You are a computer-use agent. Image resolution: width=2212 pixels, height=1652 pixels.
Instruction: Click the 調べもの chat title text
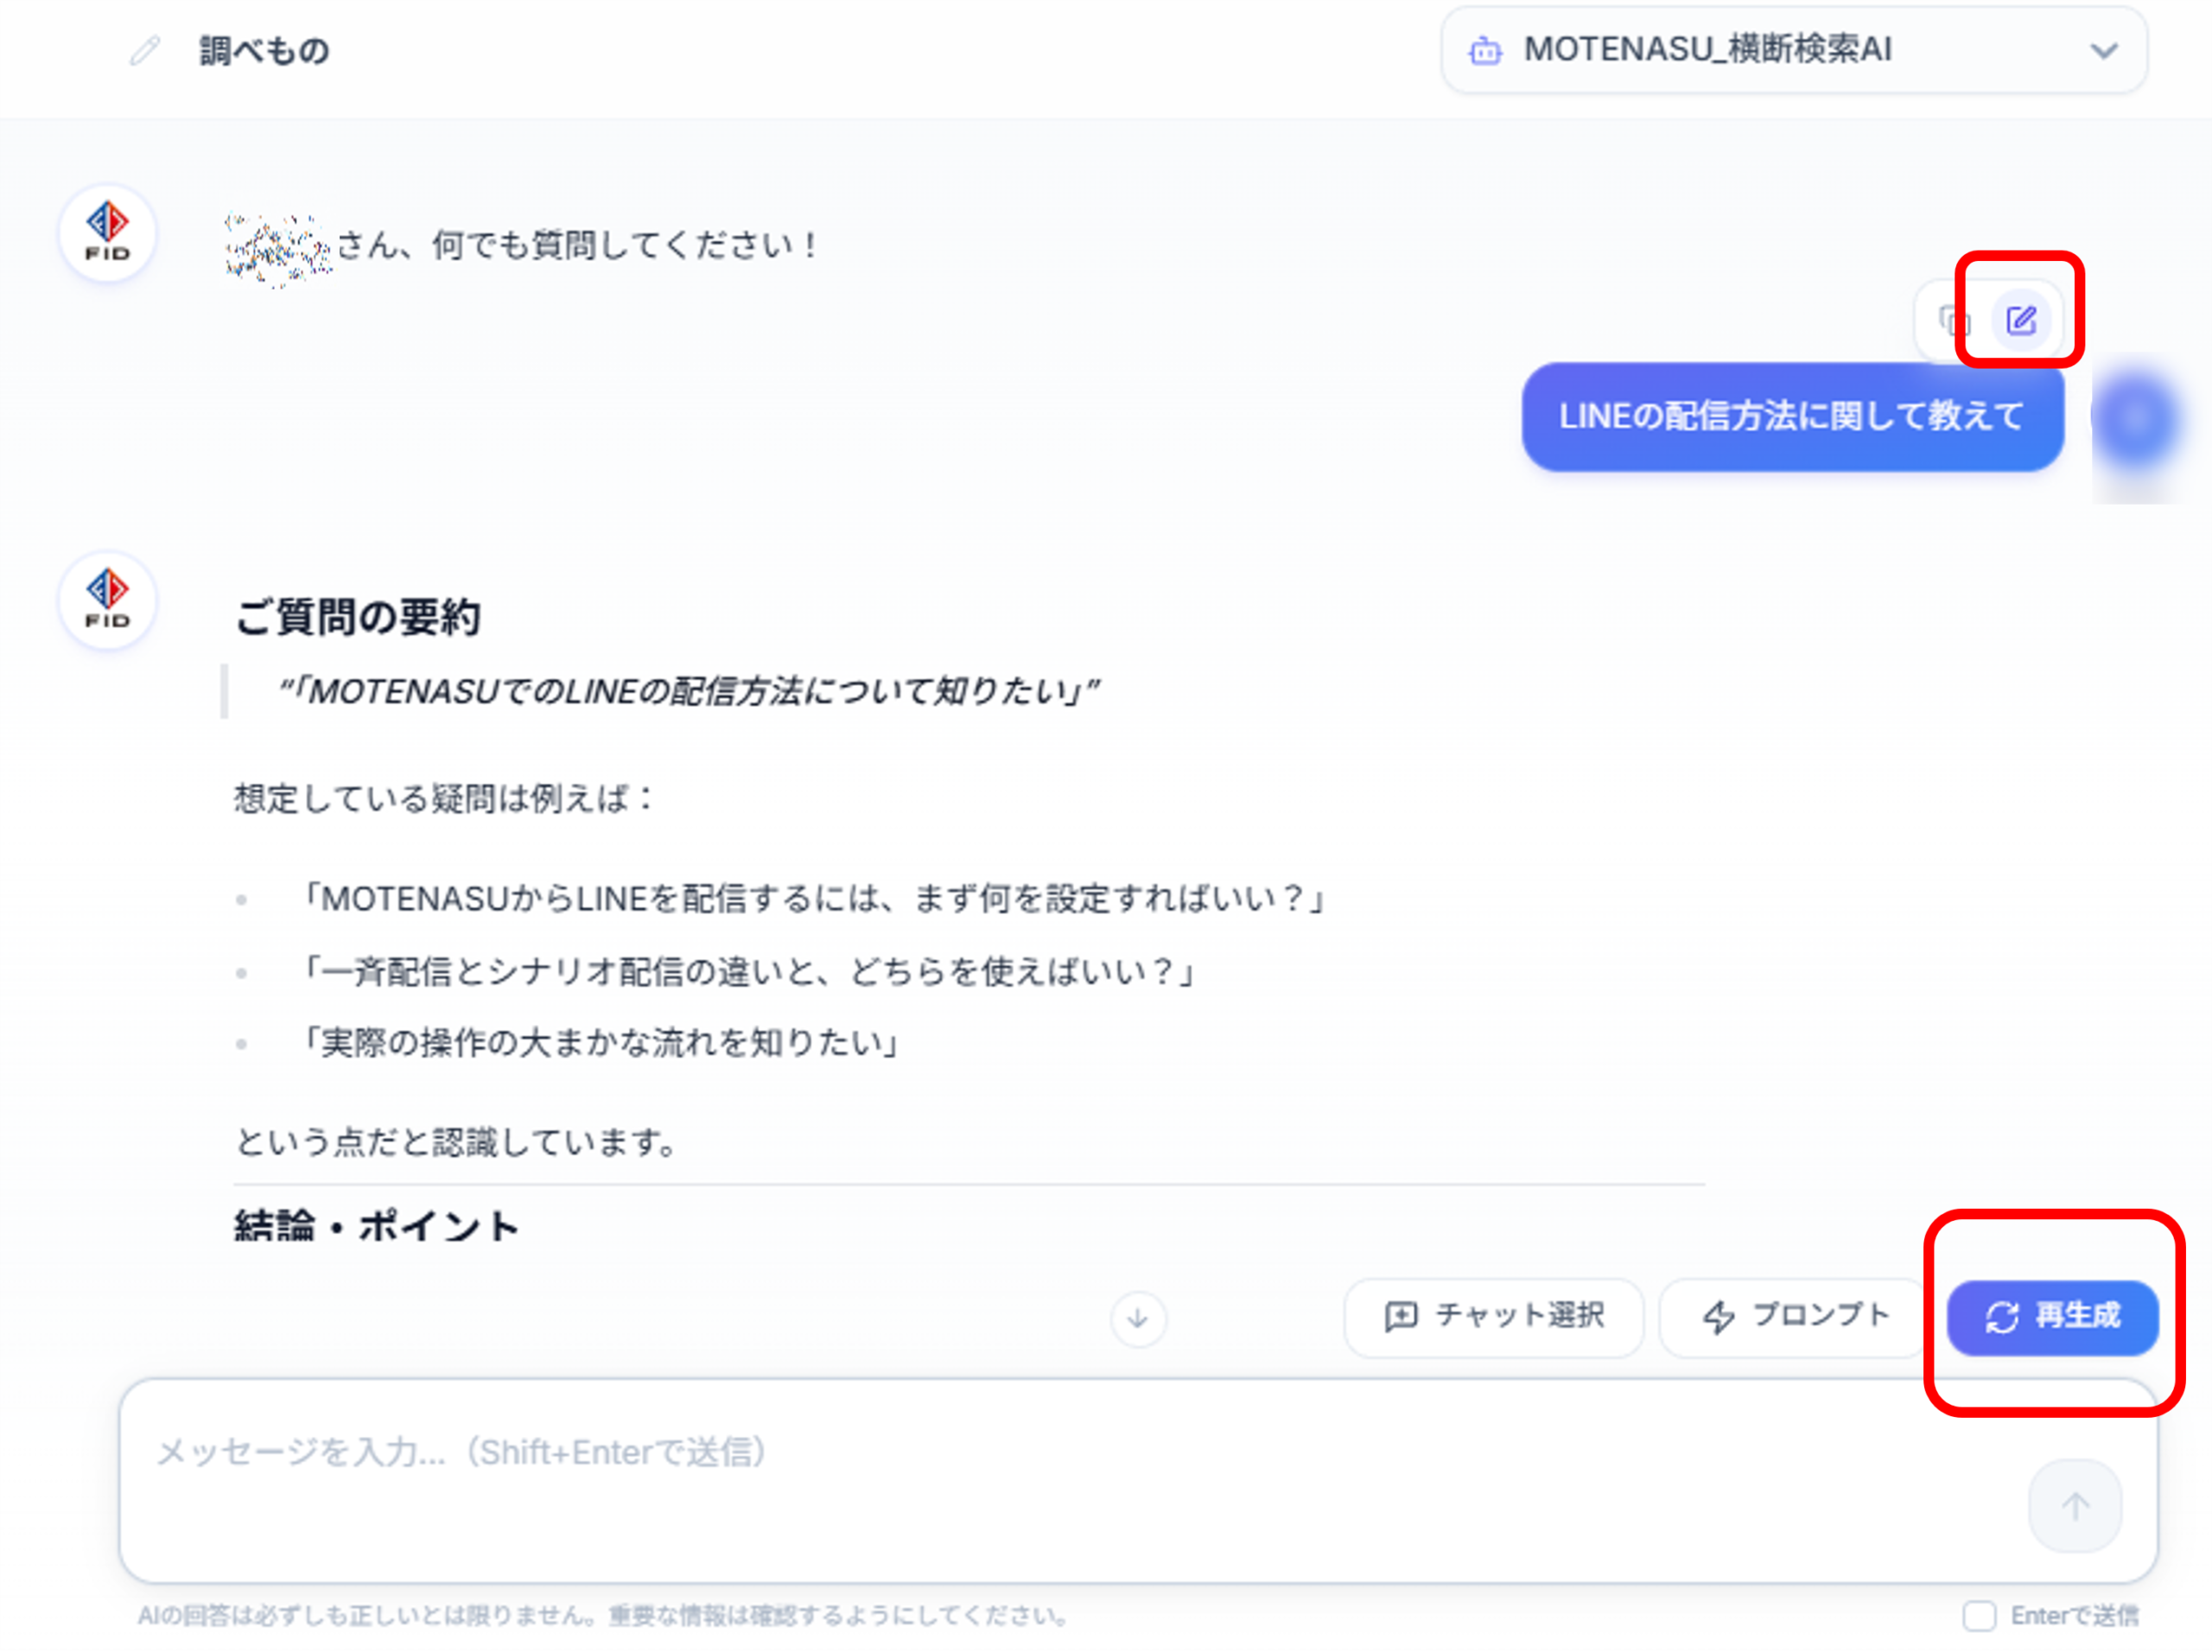[264, 50]
